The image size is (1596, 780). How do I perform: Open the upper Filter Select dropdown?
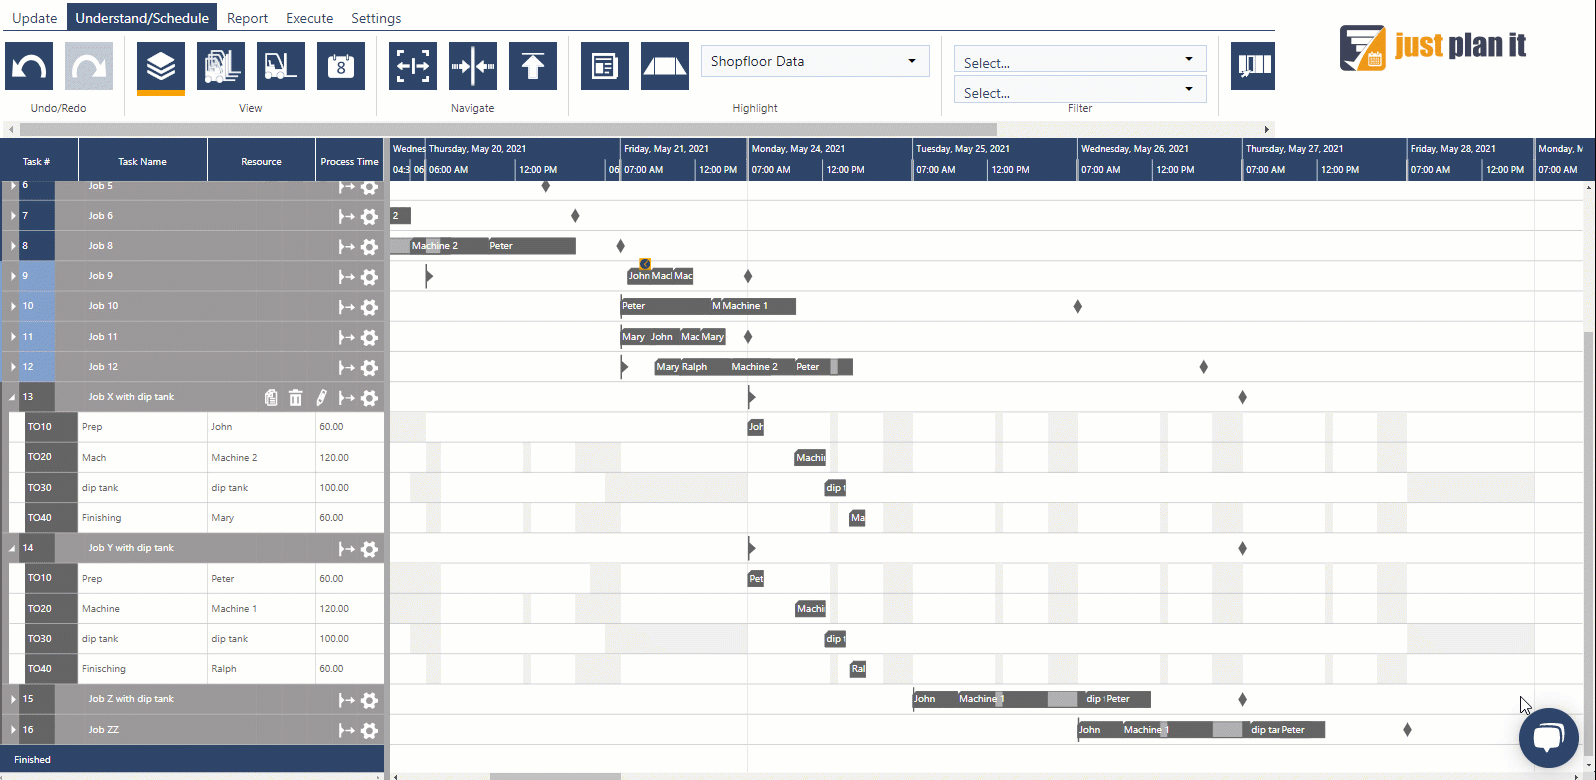pos(1080,60)
